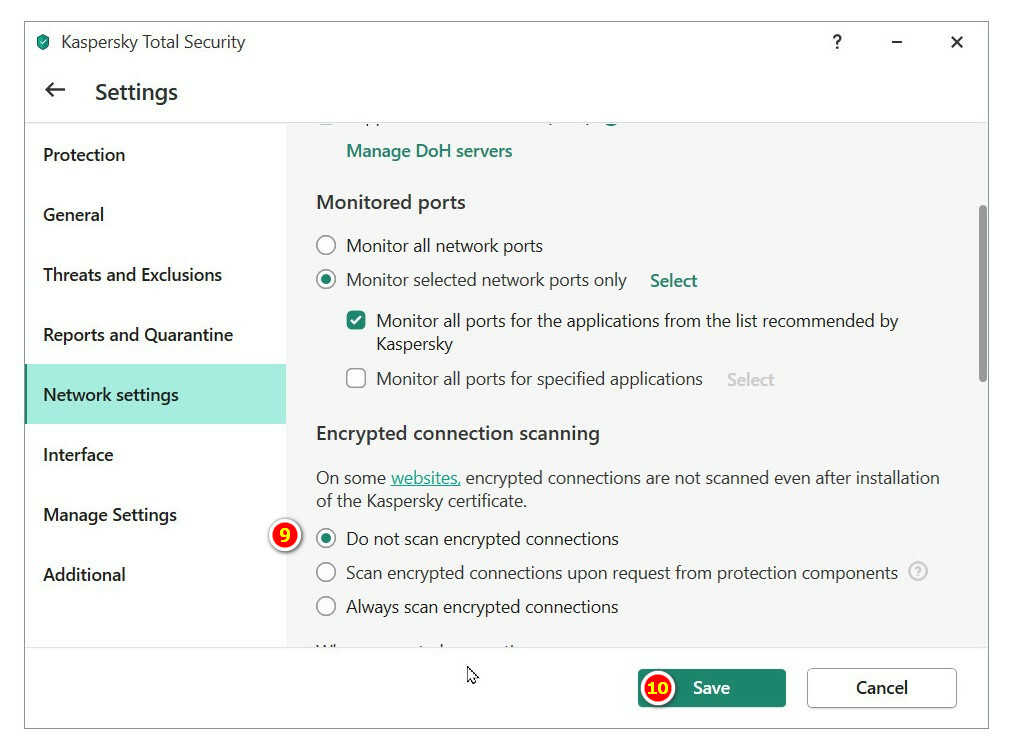Image resolution: width=1014 pixels, height=748 pixels.
Task: Cancel the settings changes
Action: click(881, 688)
